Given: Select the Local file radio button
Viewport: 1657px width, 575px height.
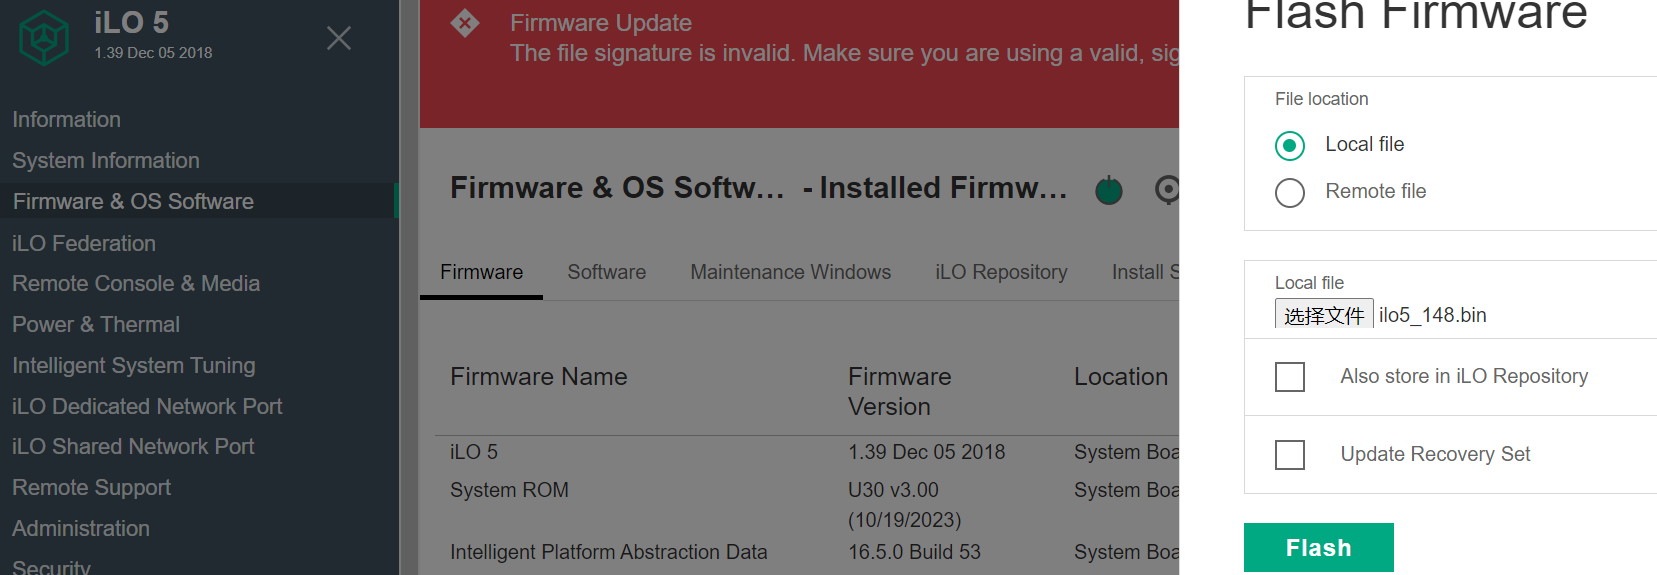Looking at the screenshot, I should click(1290, 146).
